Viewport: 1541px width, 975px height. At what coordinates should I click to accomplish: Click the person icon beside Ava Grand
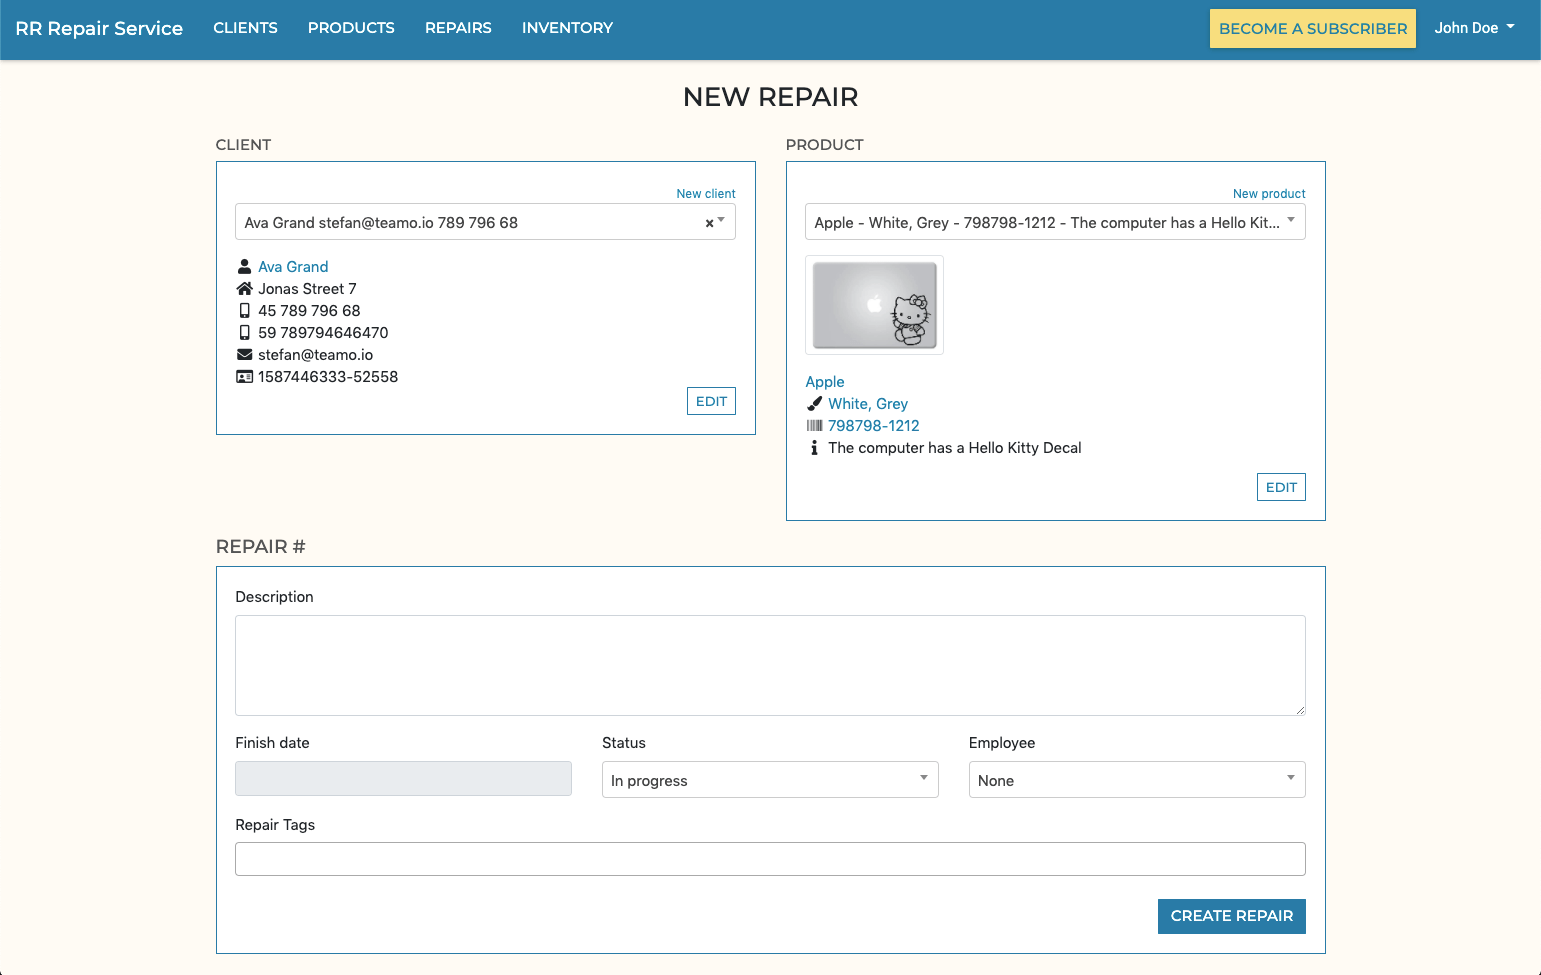(245, 266)
